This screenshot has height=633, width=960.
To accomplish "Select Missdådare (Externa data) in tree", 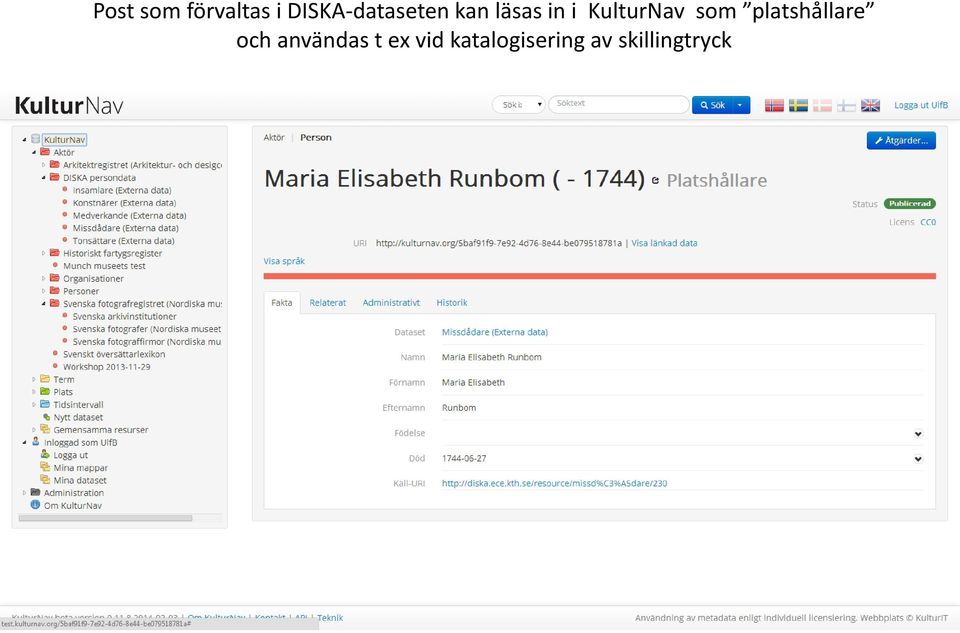I will coord(126,228).
